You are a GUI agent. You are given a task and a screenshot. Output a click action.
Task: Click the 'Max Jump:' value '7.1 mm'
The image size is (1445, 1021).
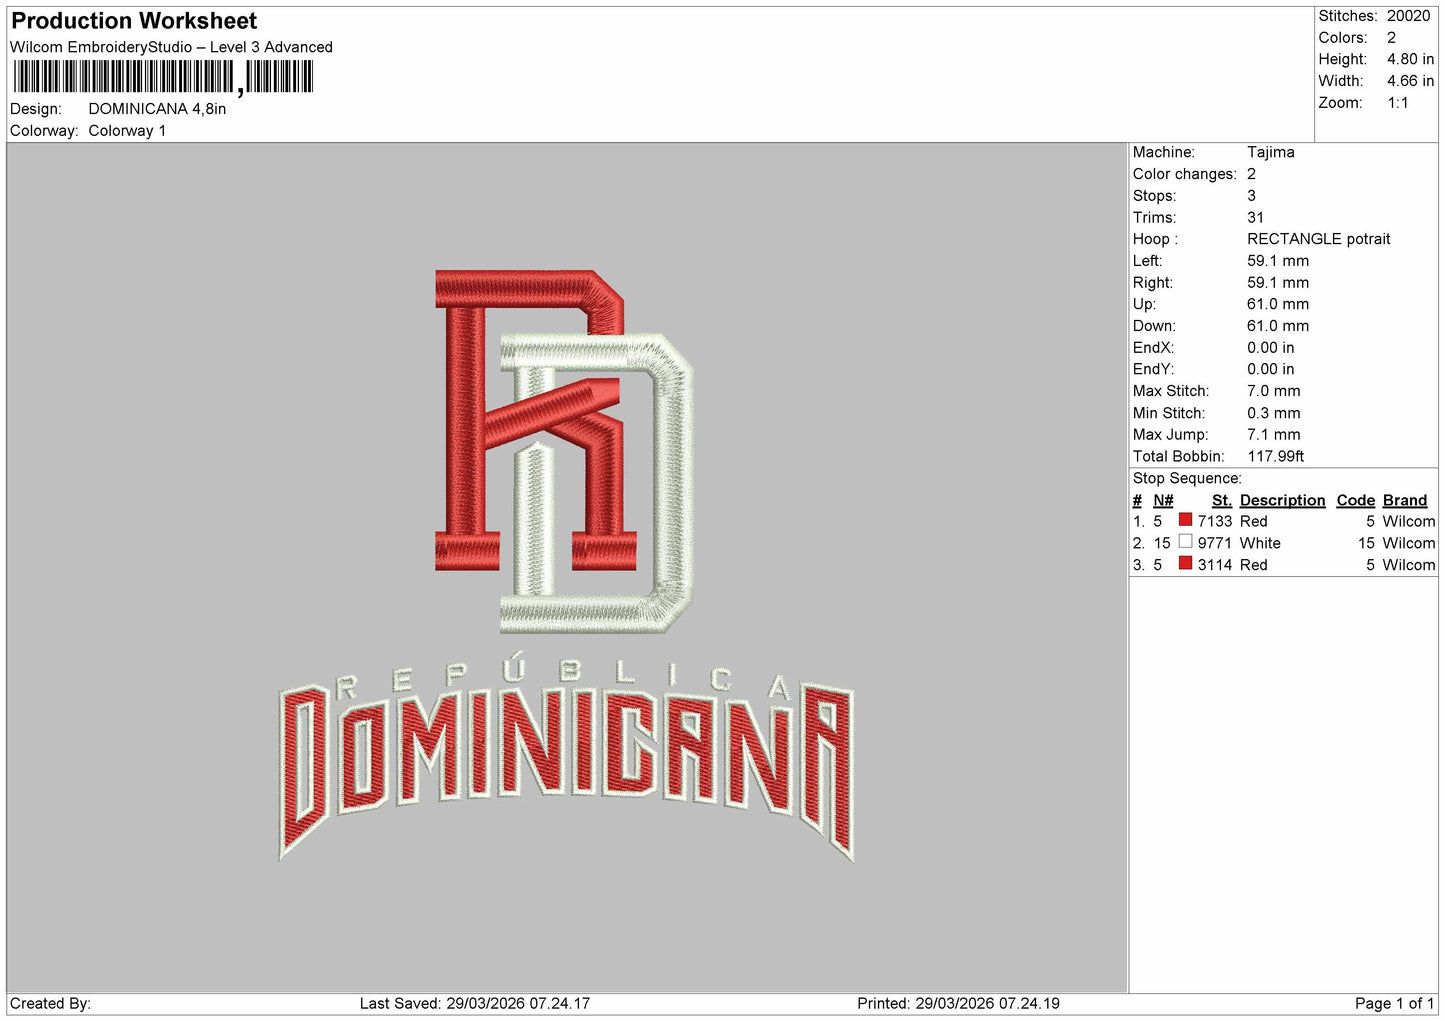(1273, 435)
